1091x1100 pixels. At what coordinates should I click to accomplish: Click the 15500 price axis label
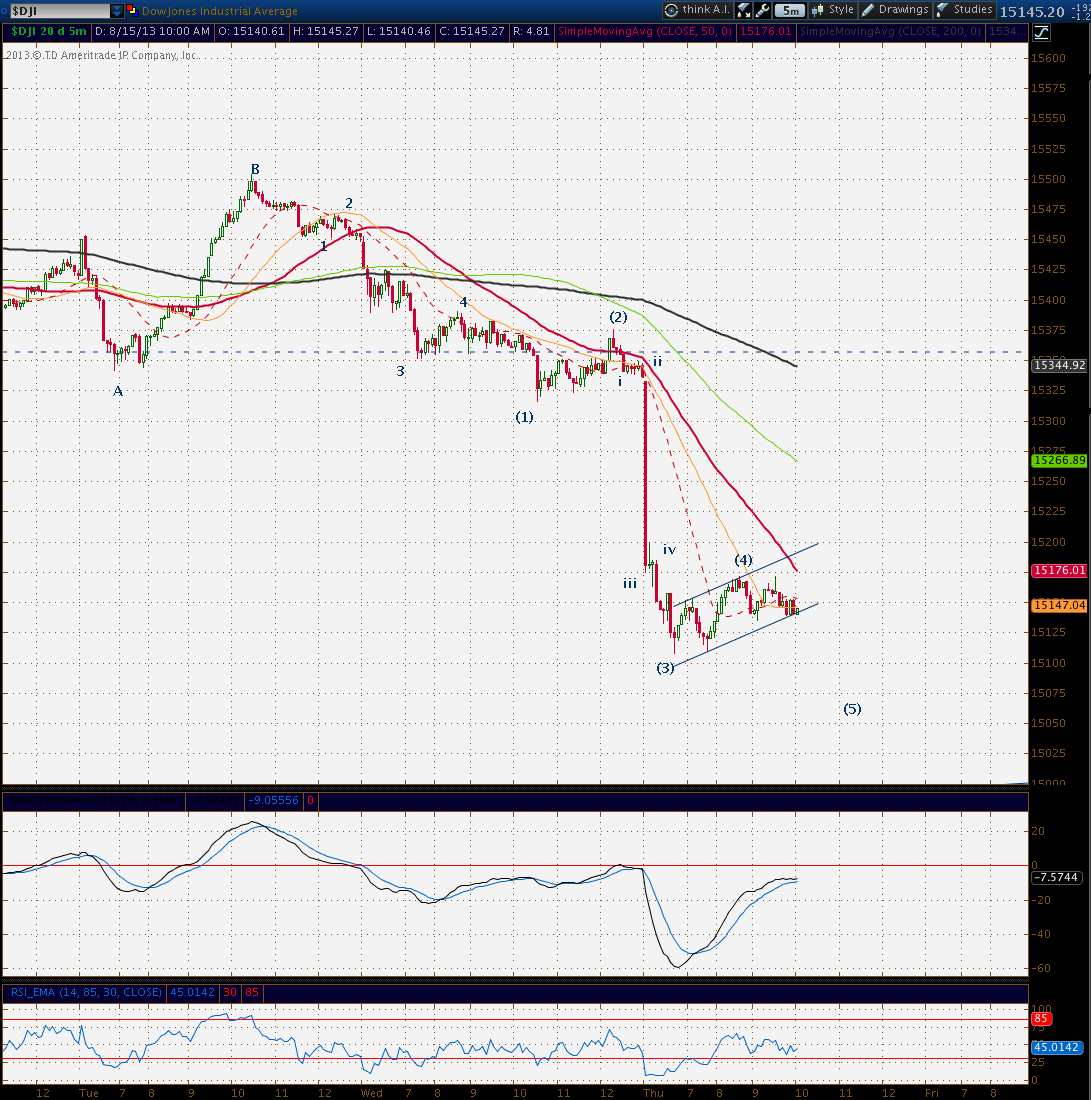point(1048,179)
